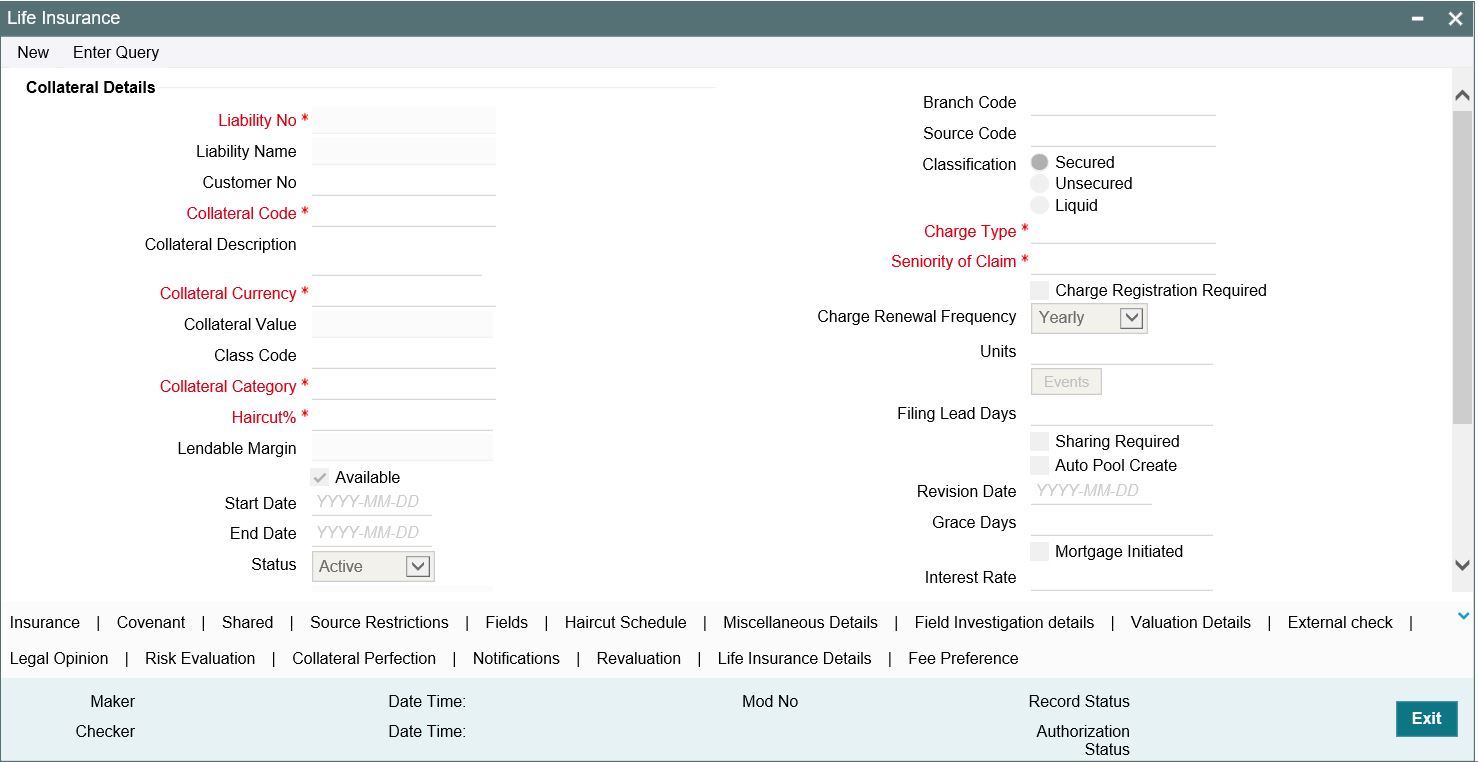Viewport: 1478px width, 762px height.
Task: Open the Legal Opinion tab
Action: [59, 658]
